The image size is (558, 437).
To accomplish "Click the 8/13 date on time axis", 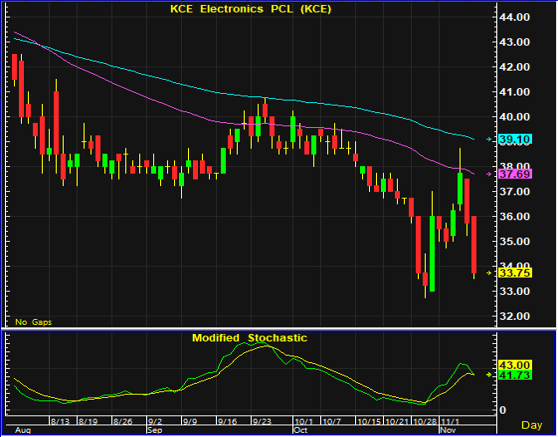I will [60, 422].
